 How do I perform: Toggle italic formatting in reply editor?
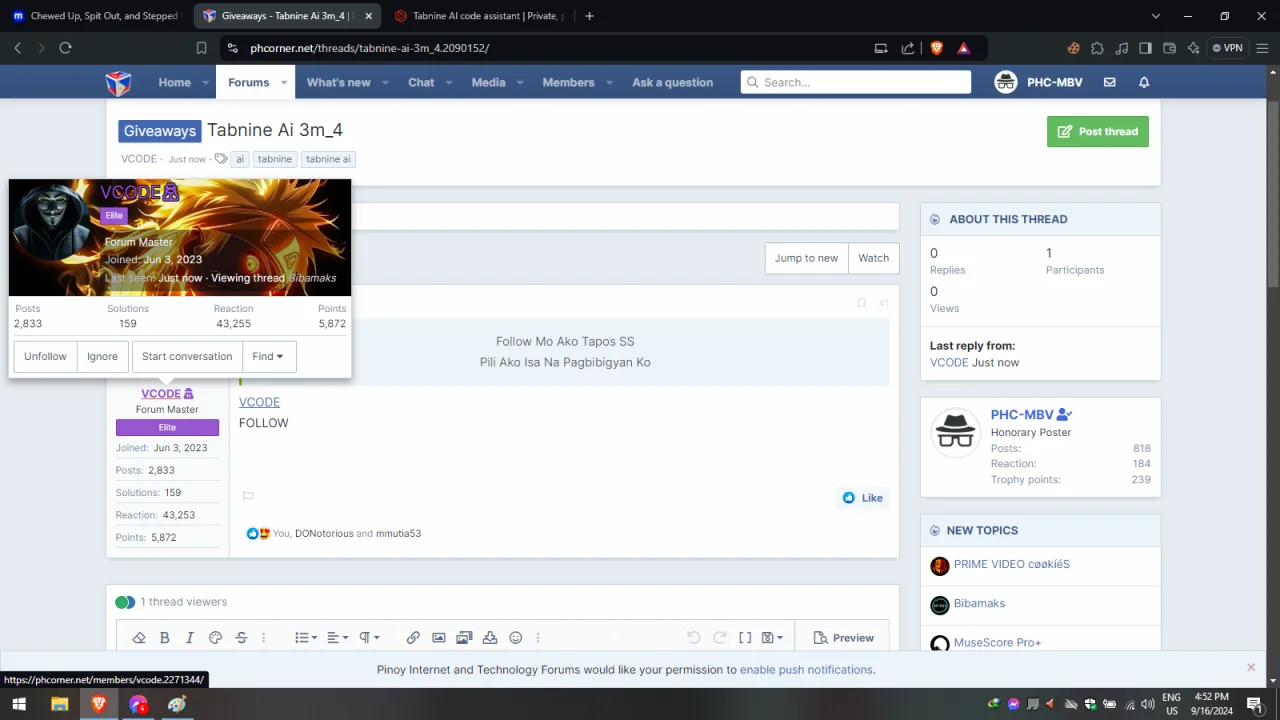click(190, 638)
